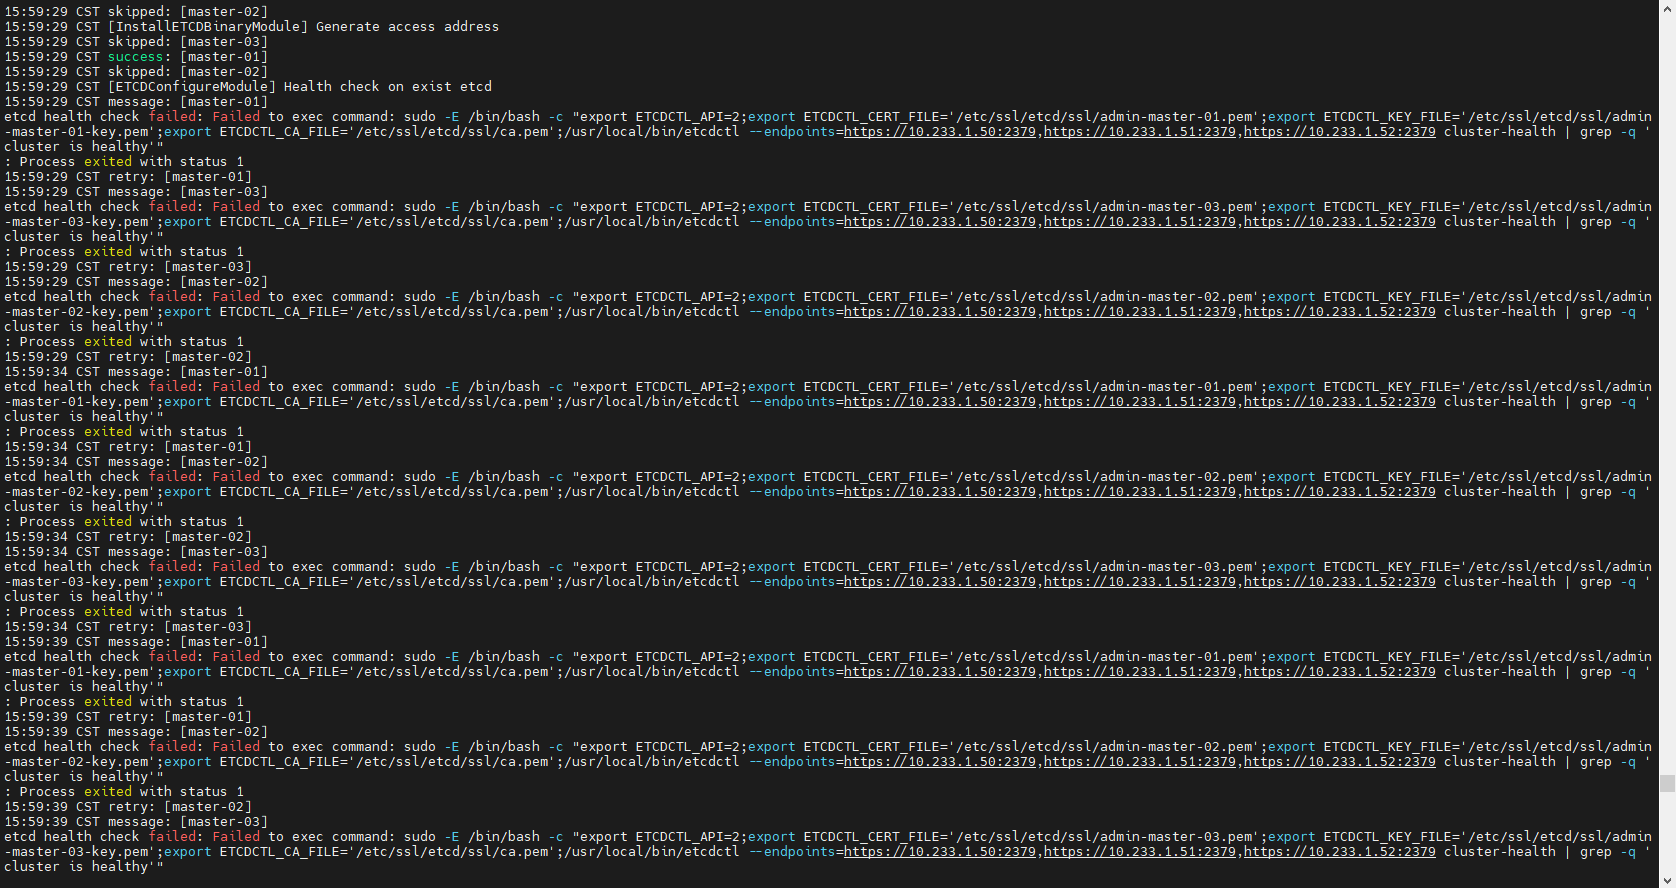Open 10.233.1.50:2379 link in third master-01 health check

(x=939, y=672)
